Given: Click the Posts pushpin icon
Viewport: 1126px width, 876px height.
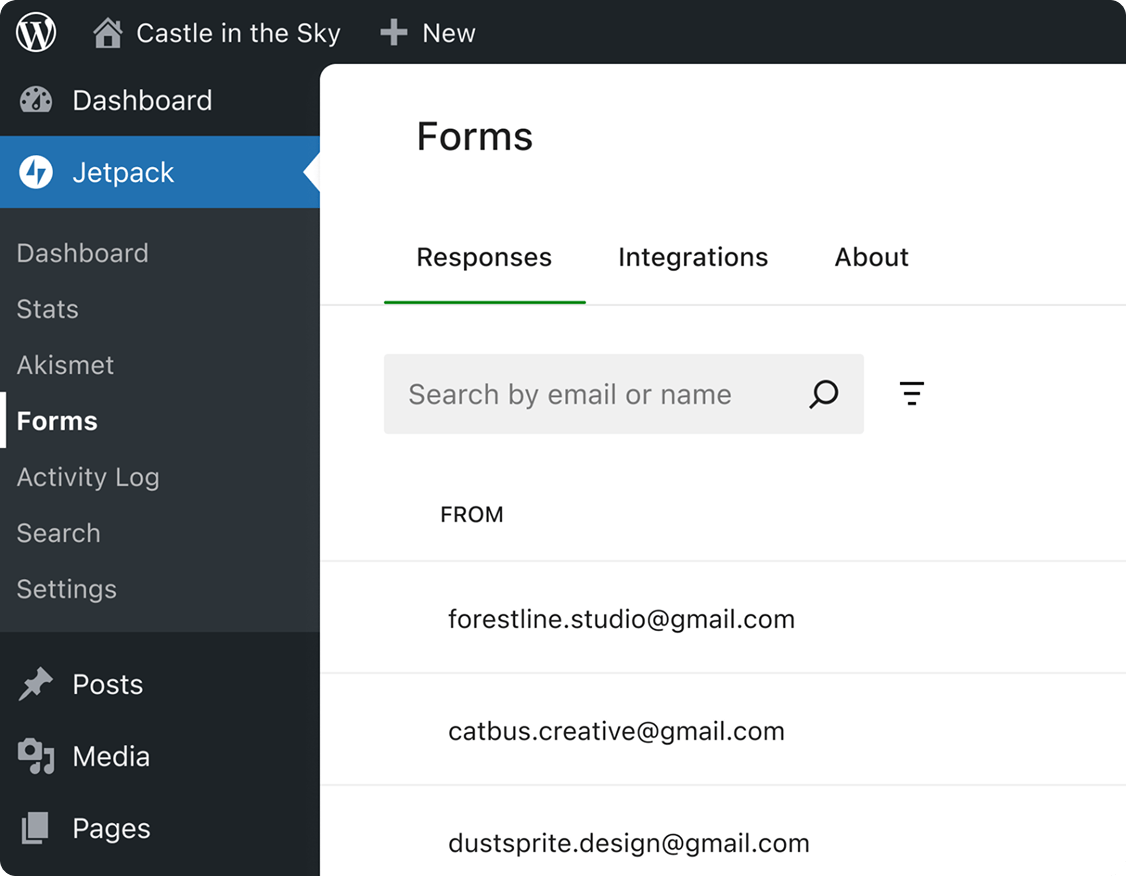Looking at the screenshot, I should (x=36, y=685).
